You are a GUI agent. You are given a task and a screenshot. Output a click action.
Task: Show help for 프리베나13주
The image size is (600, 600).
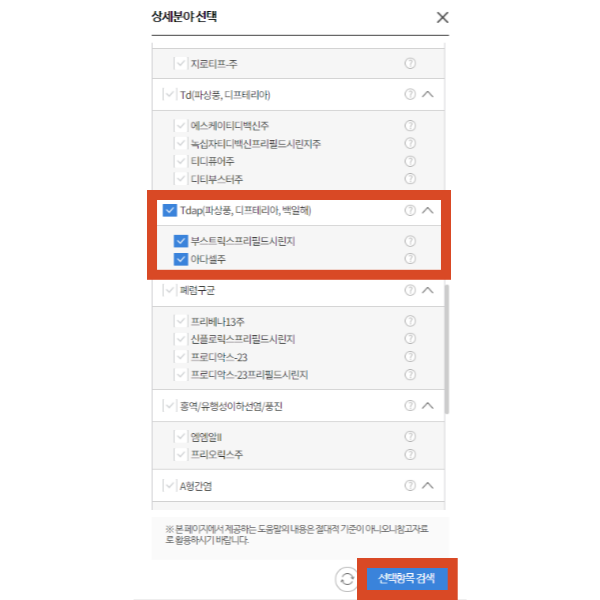(410, 321)
